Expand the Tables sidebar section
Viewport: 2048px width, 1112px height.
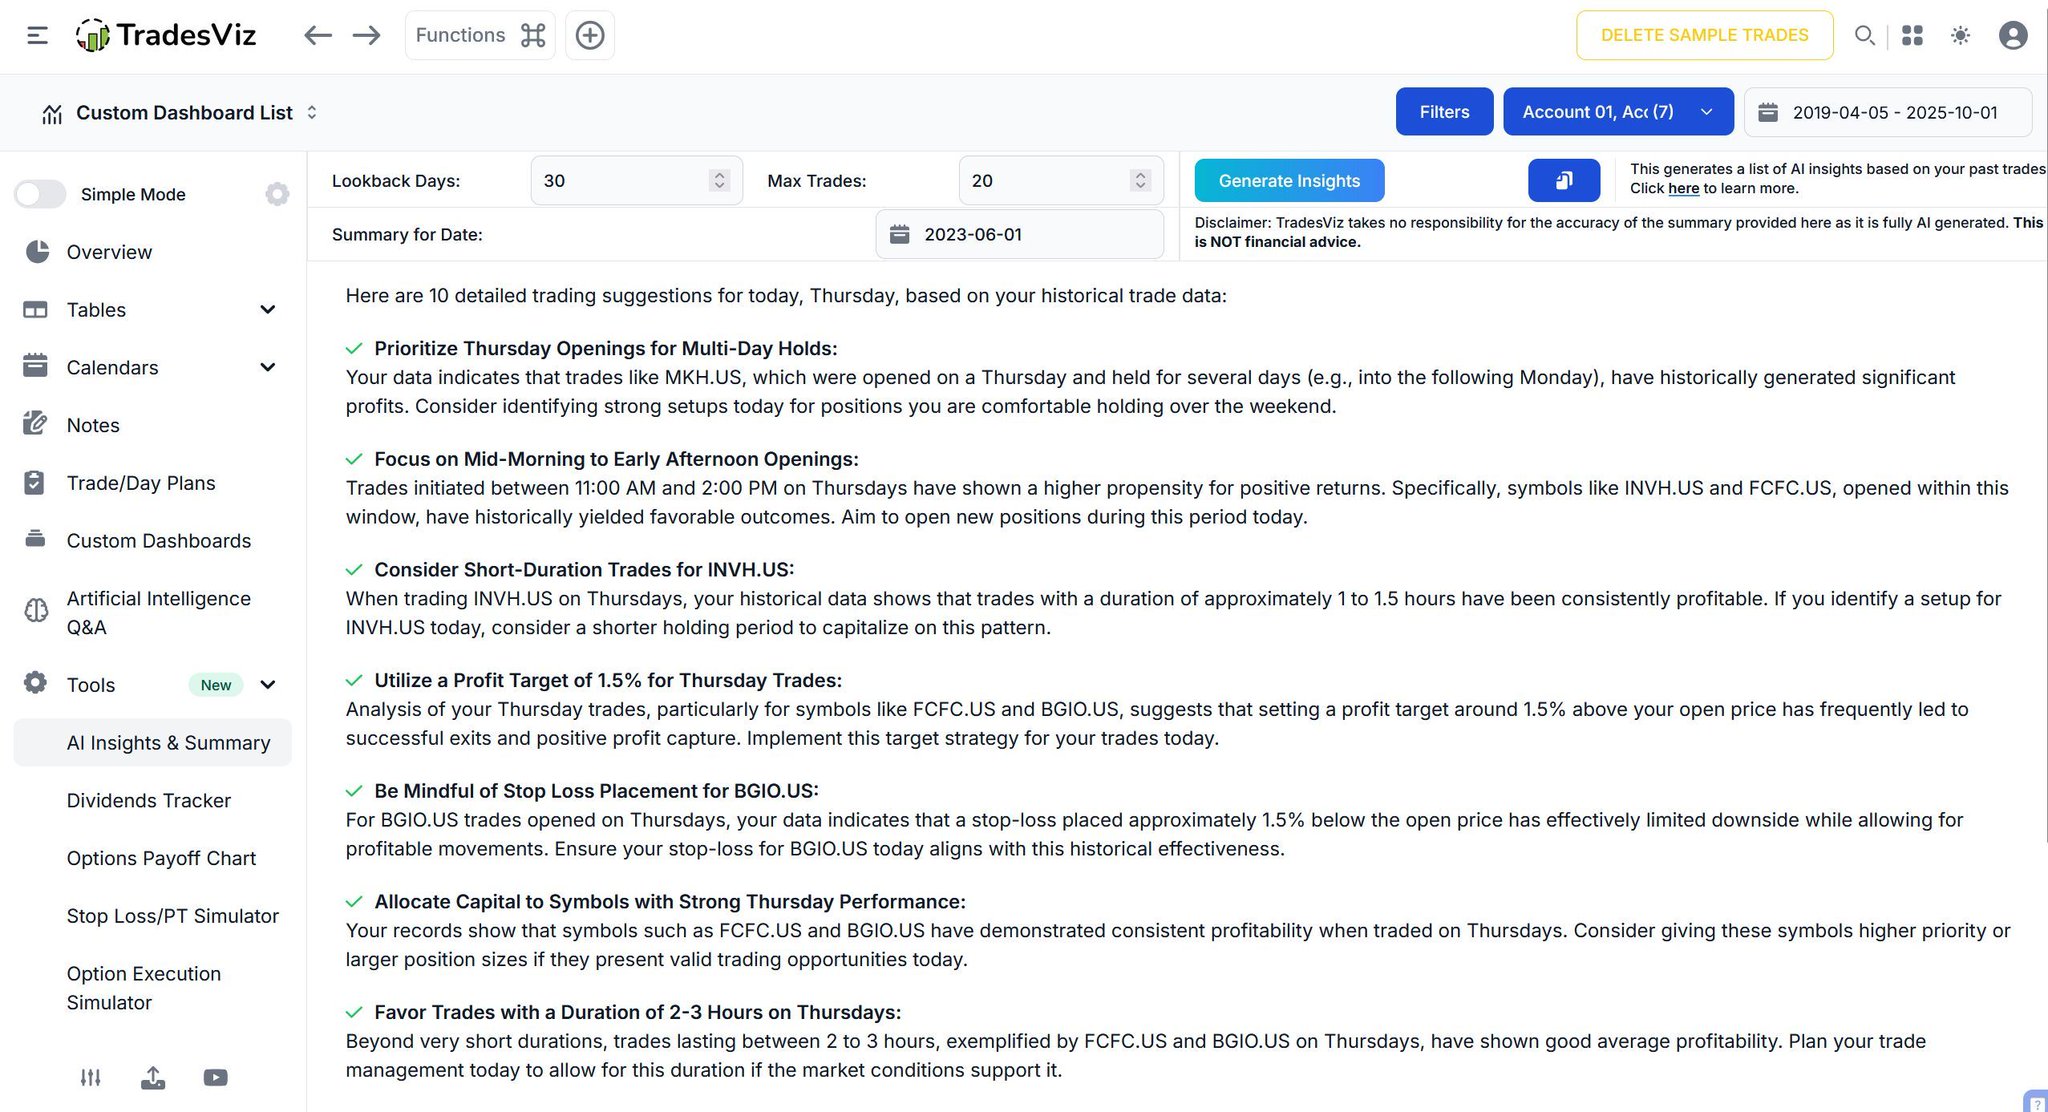(267, 310)
